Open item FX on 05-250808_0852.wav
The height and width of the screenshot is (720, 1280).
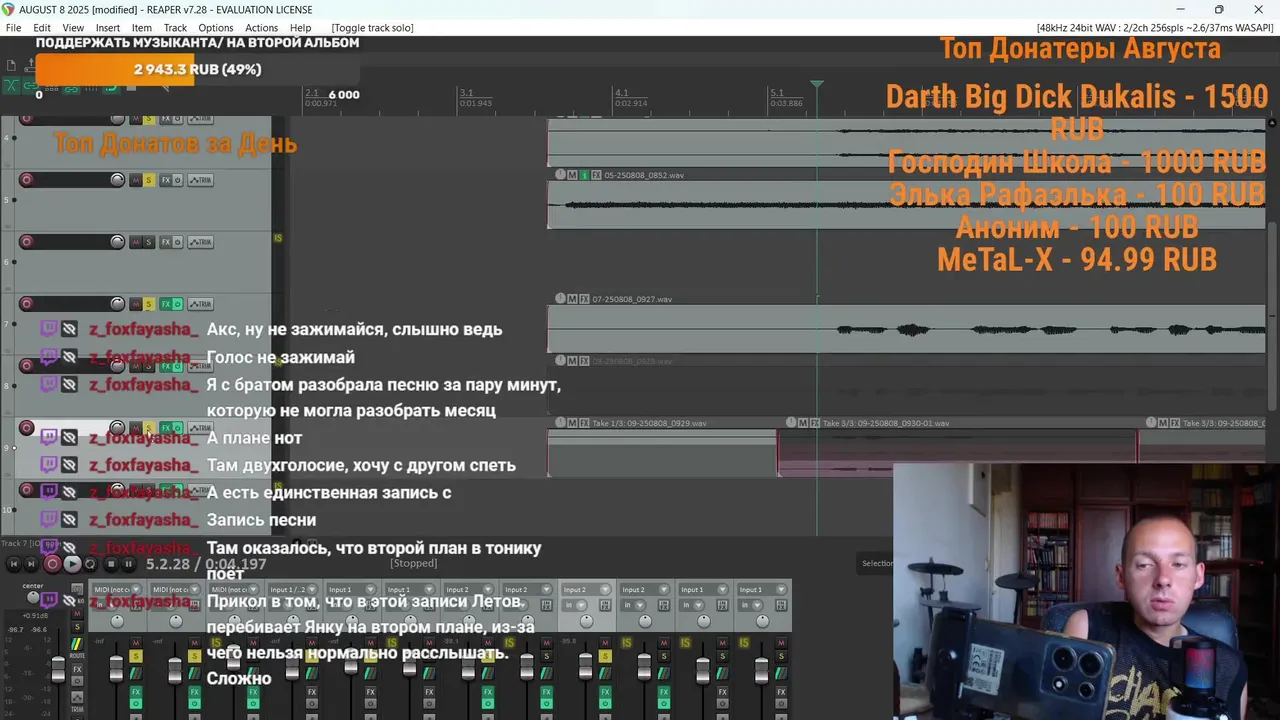[x=596, y=175]
